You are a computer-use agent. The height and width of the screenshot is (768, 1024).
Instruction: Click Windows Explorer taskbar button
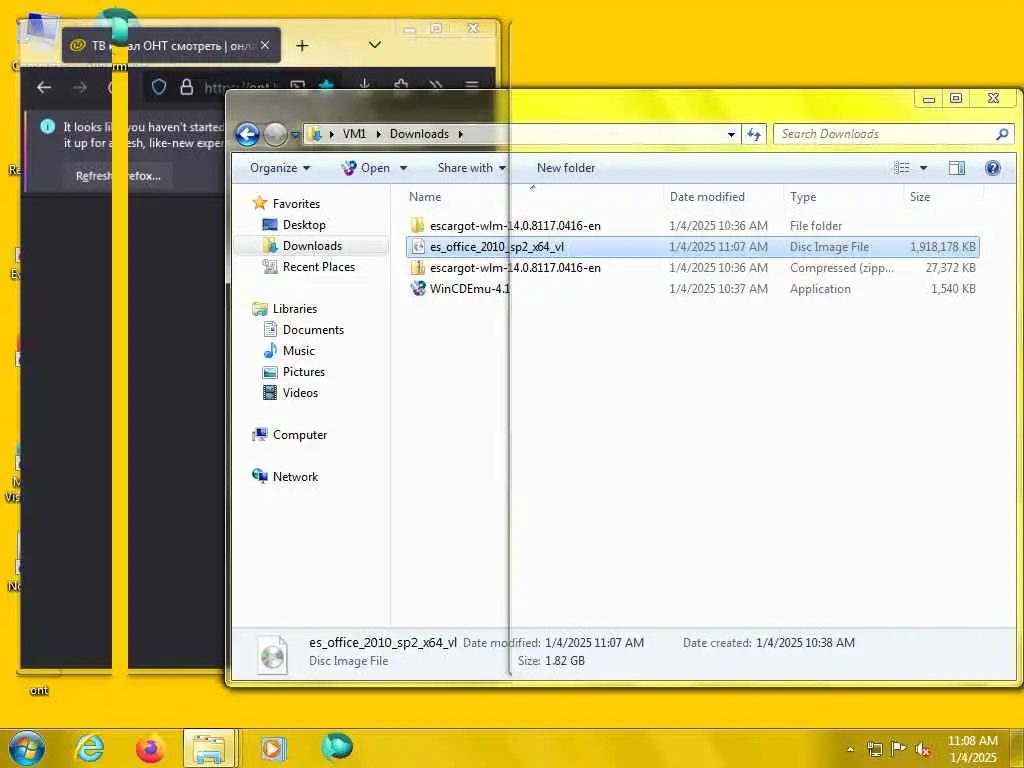(x=209, y=748)
